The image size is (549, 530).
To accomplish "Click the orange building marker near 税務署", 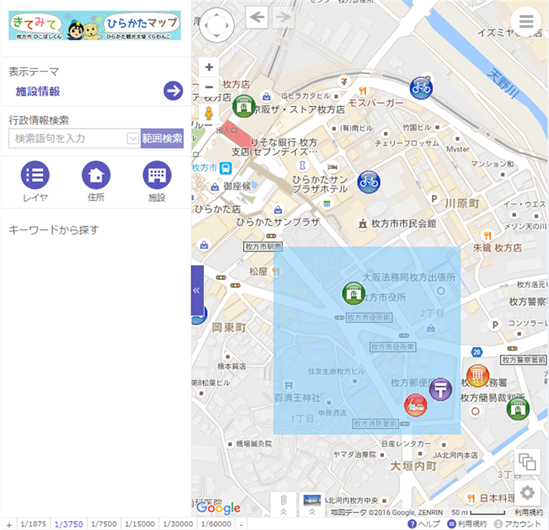I will (478, 376).
